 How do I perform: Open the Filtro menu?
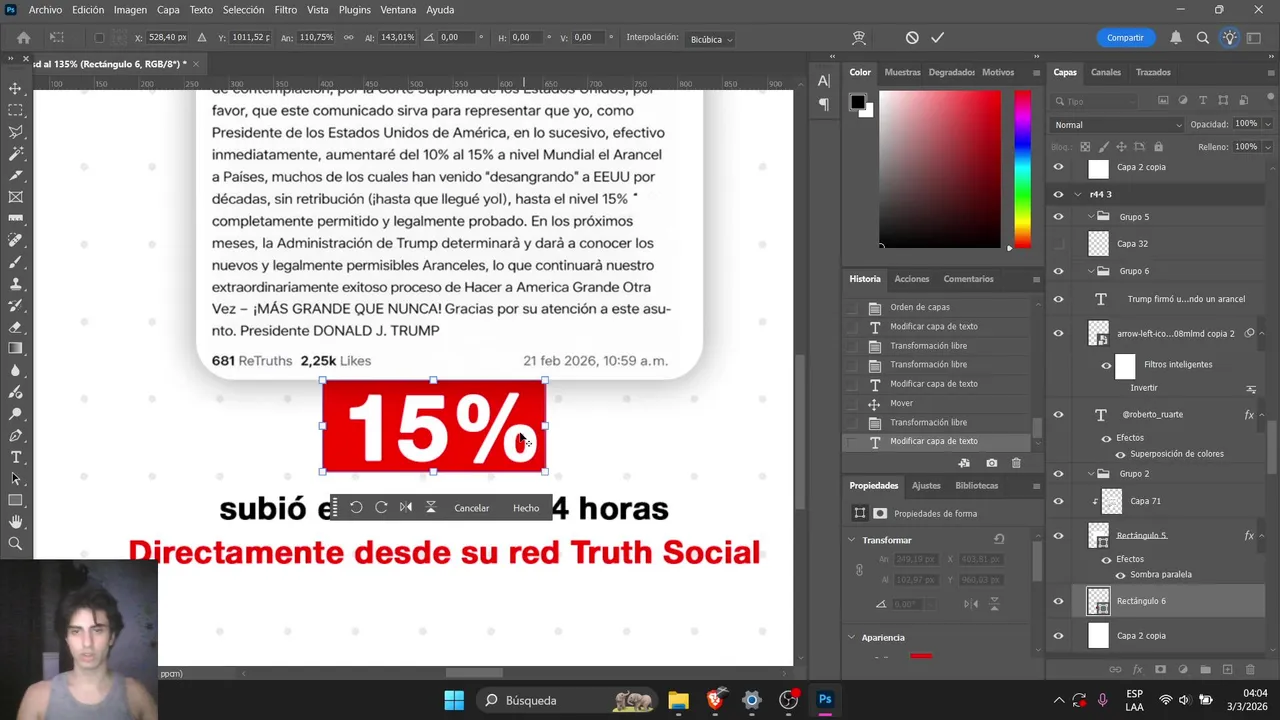tap(286, 10)
